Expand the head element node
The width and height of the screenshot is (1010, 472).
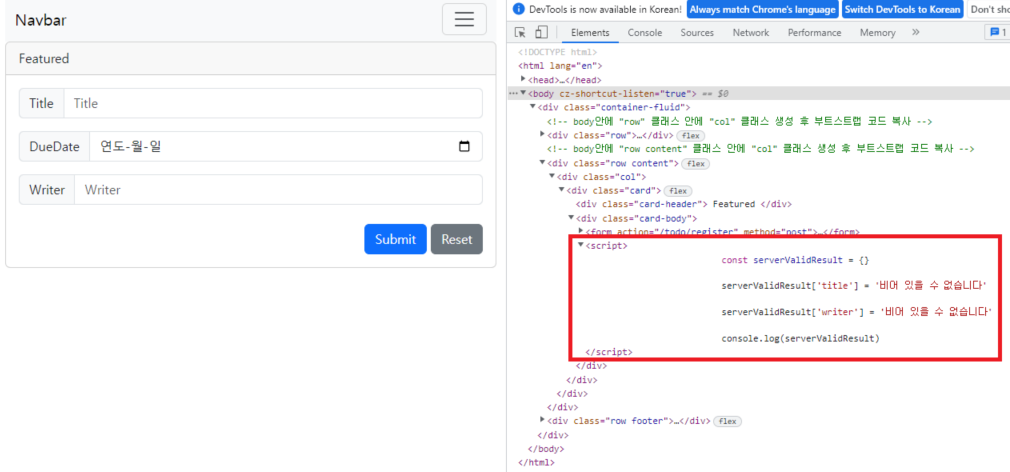coord(523,79)
